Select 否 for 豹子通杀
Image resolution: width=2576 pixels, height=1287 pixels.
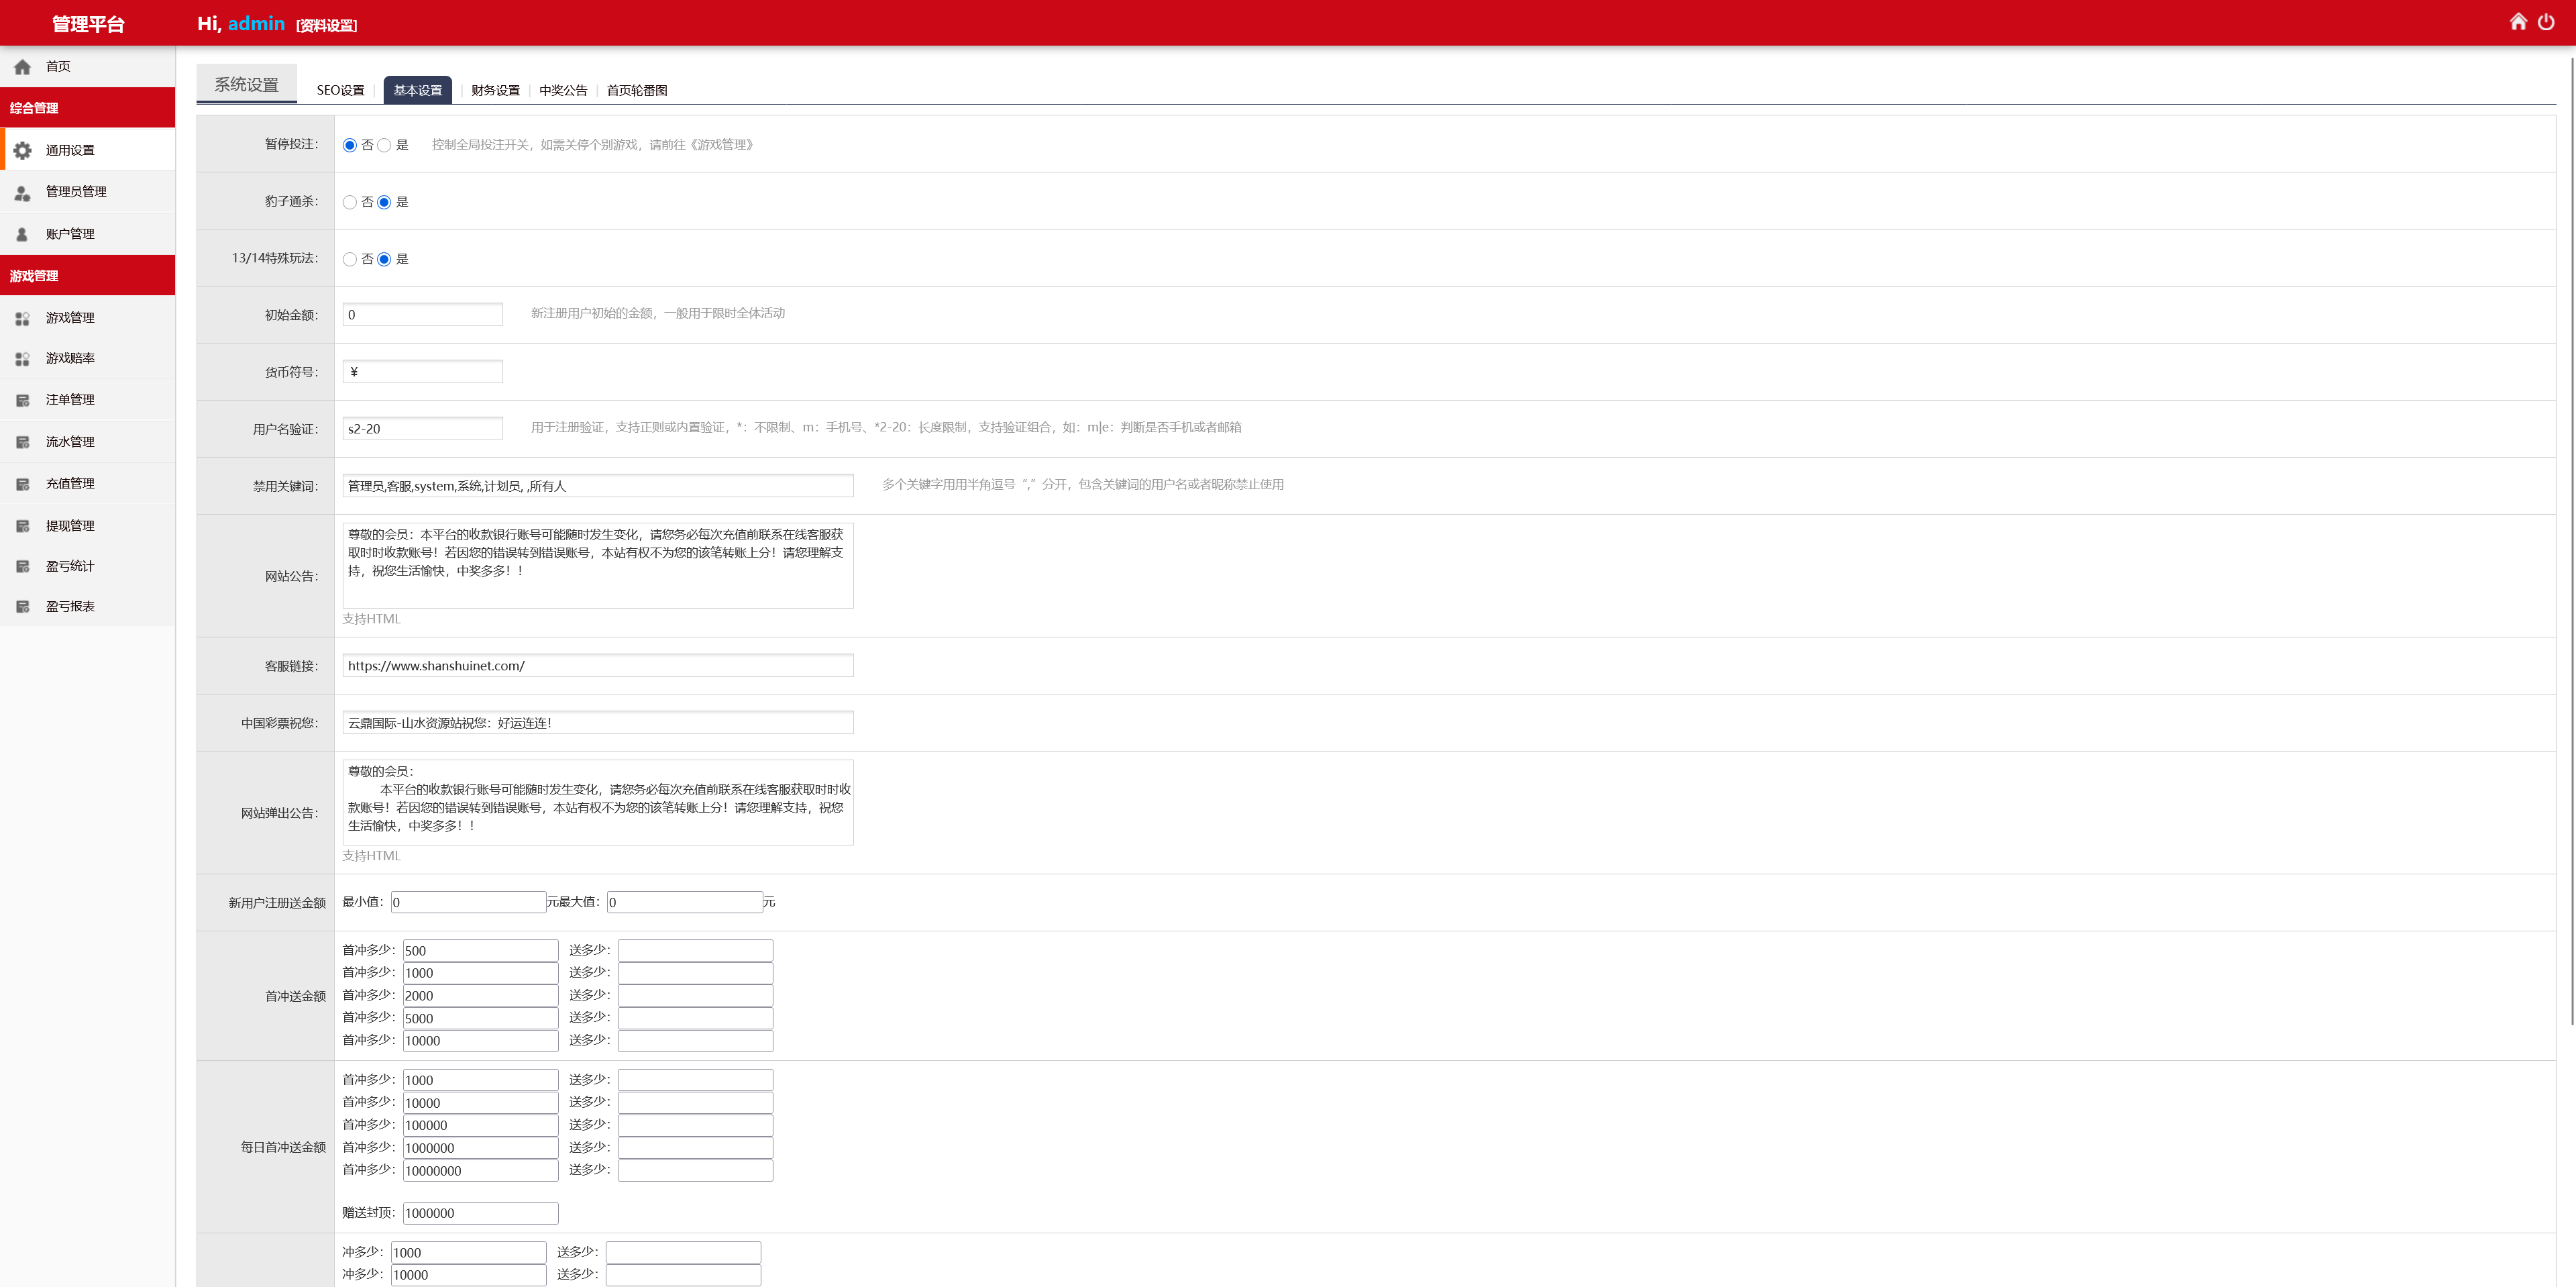click(350, 202)
